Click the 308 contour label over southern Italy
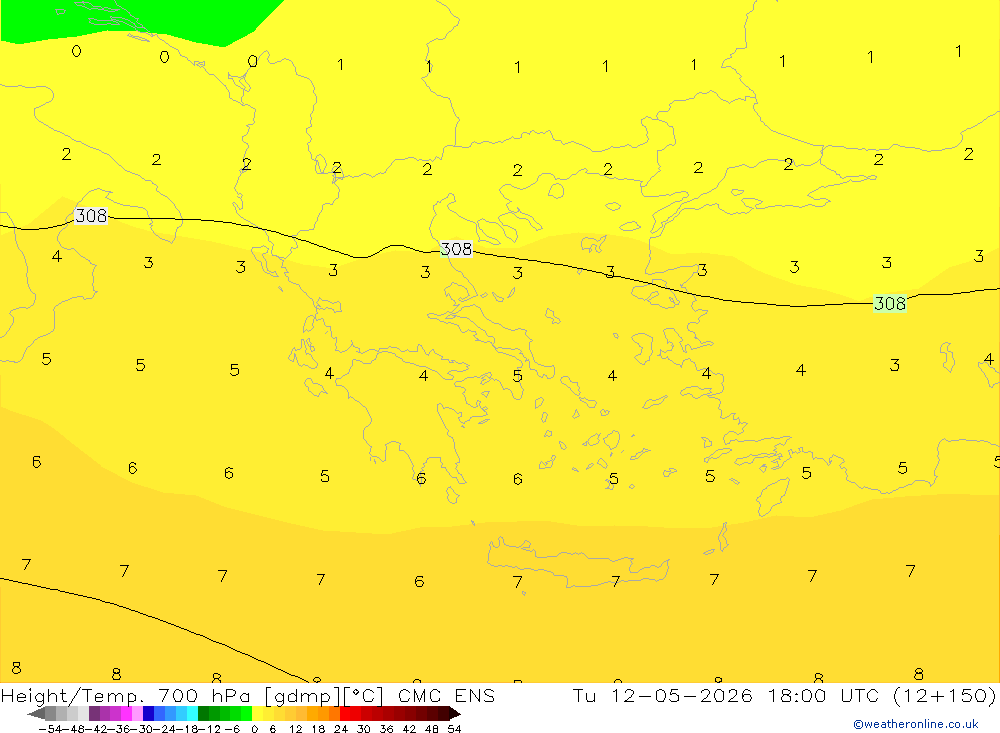 click(x=91, y=216)
